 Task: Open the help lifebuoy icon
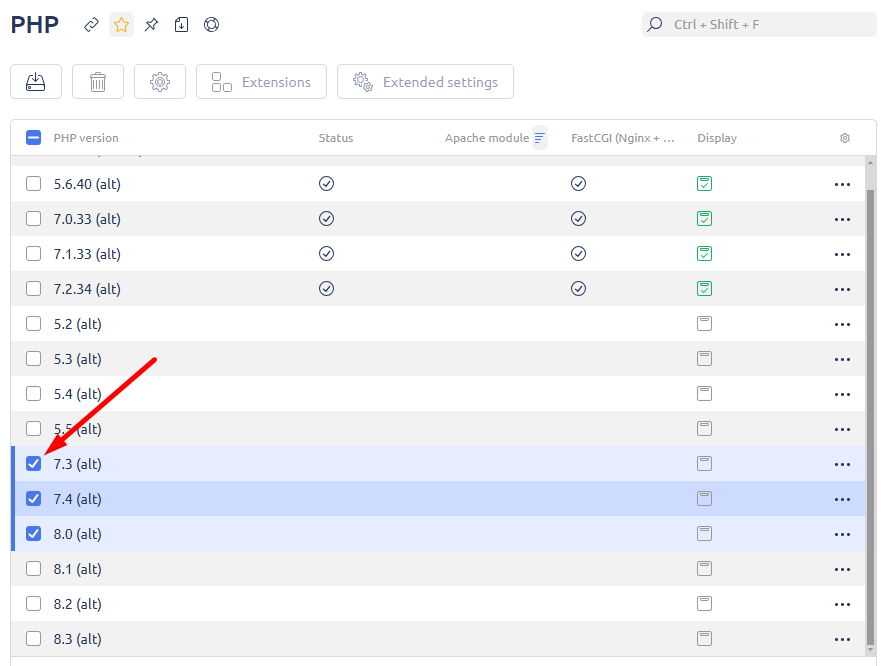[211, 25]
